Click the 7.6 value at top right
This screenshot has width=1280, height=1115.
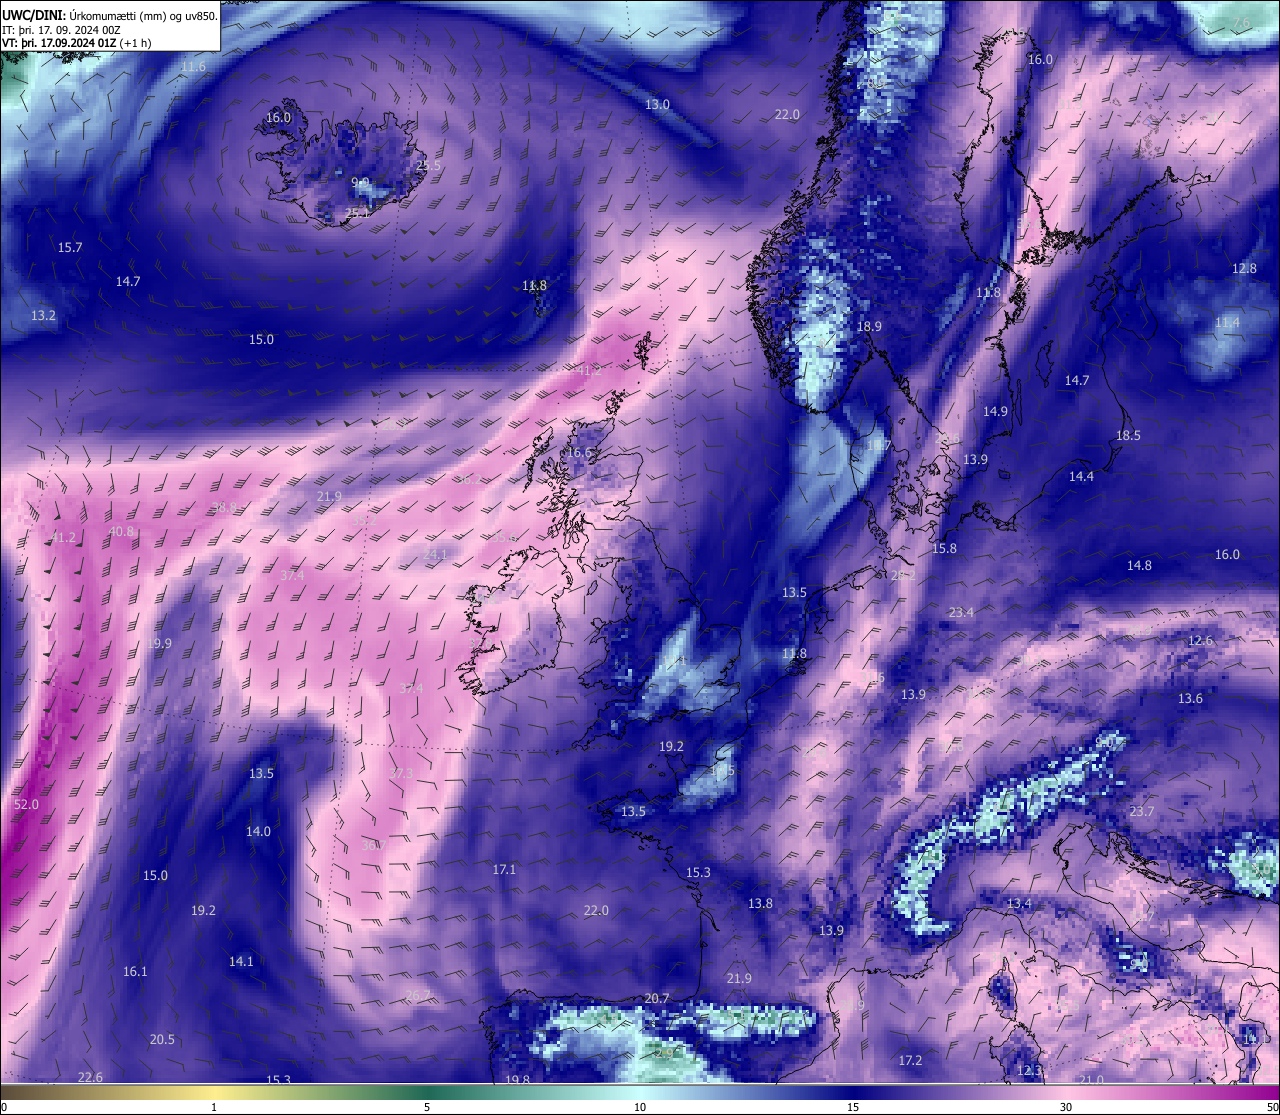tap(1241, 22)
